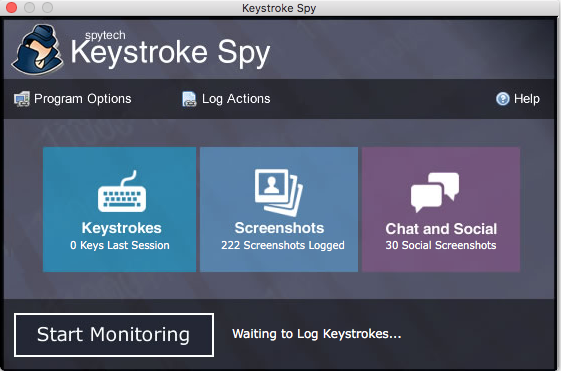Click the spy detective logo icon
The image size is (561, 371).
pyautogui.click(x=37, y=49)
